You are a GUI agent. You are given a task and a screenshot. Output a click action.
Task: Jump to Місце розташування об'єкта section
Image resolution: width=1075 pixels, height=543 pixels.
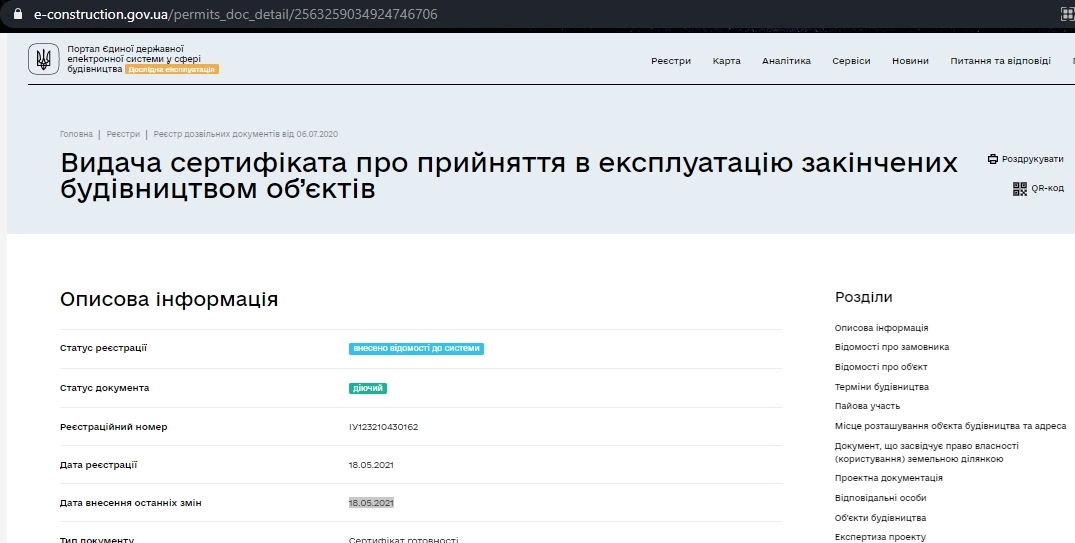[950, 426]
